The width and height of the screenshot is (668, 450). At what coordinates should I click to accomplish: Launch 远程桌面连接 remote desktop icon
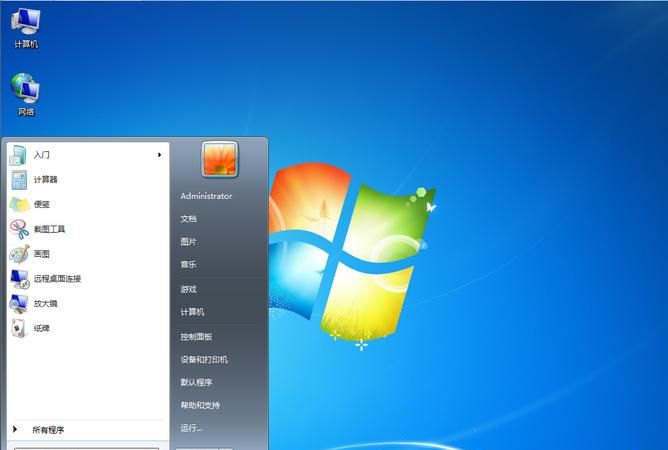[20, 279]
